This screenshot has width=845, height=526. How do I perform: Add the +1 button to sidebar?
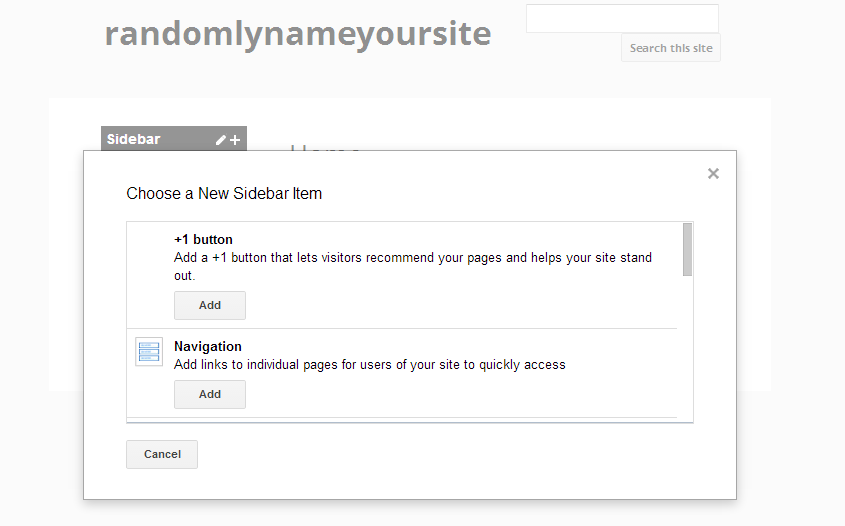point(210,306)
